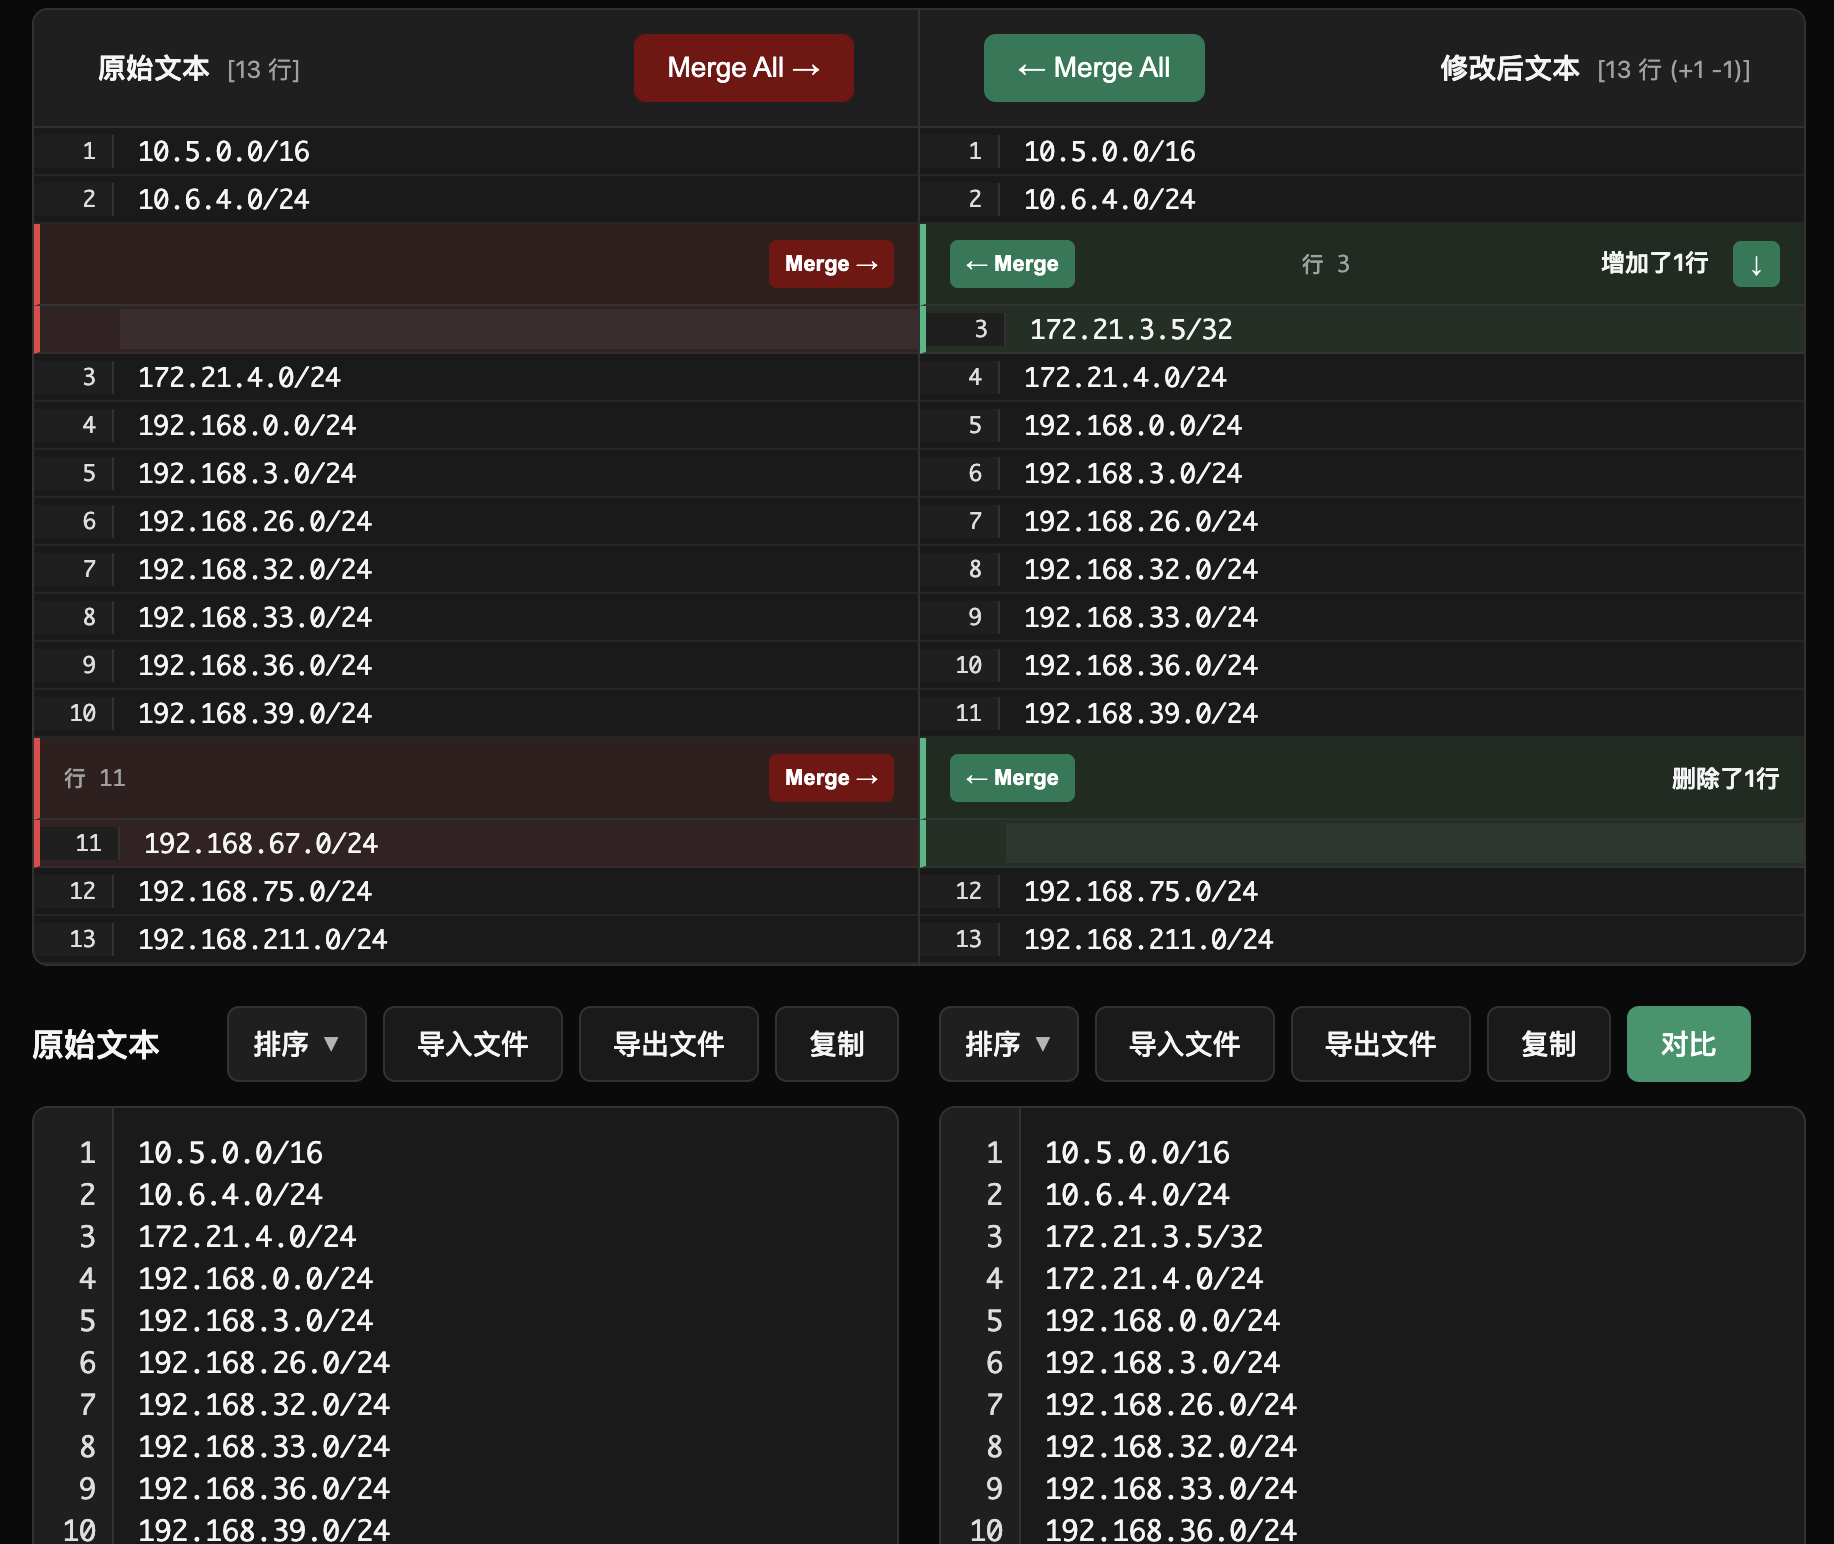Click the 行 11 label on the left
The height and width of the screenshot is (1544, 1834).
click(x=95, y=778)
